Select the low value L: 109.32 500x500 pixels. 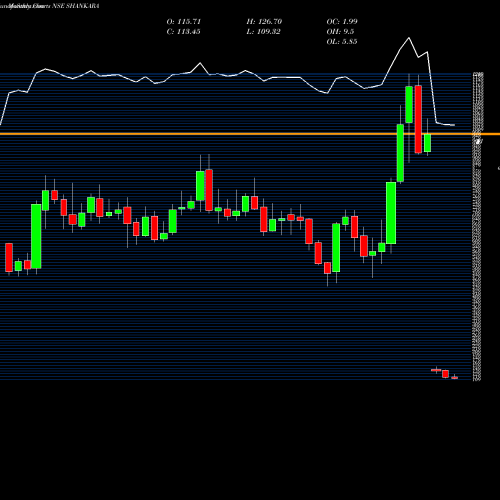[x=264, y=32]
